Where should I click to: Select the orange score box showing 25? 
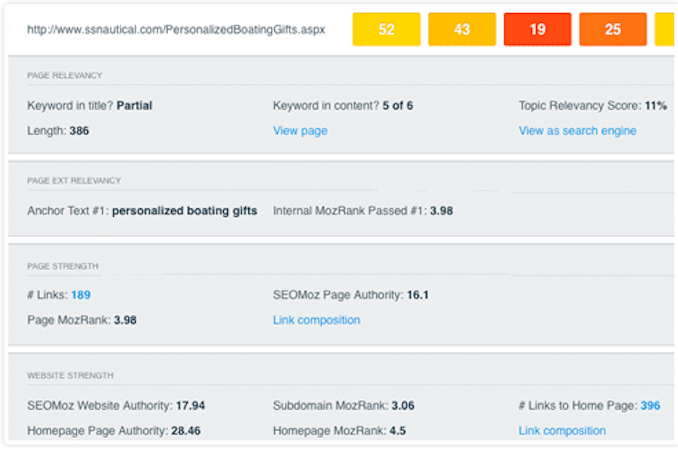click(612, 30)
